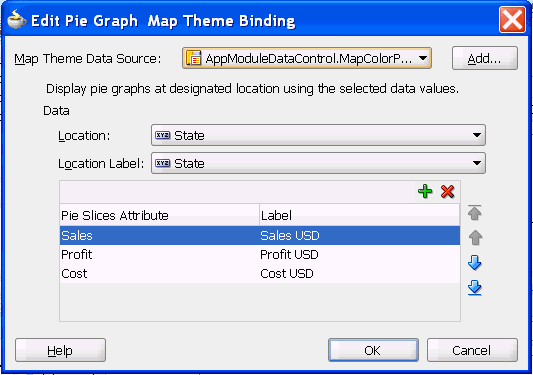Open the Location dropdown
Image resolution: width=533 pixels, height=375 pixels.
(318, 135)
